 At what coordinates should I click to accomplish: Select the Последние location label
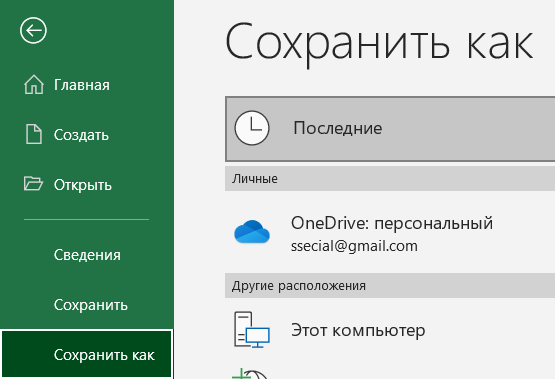(338, 128)
